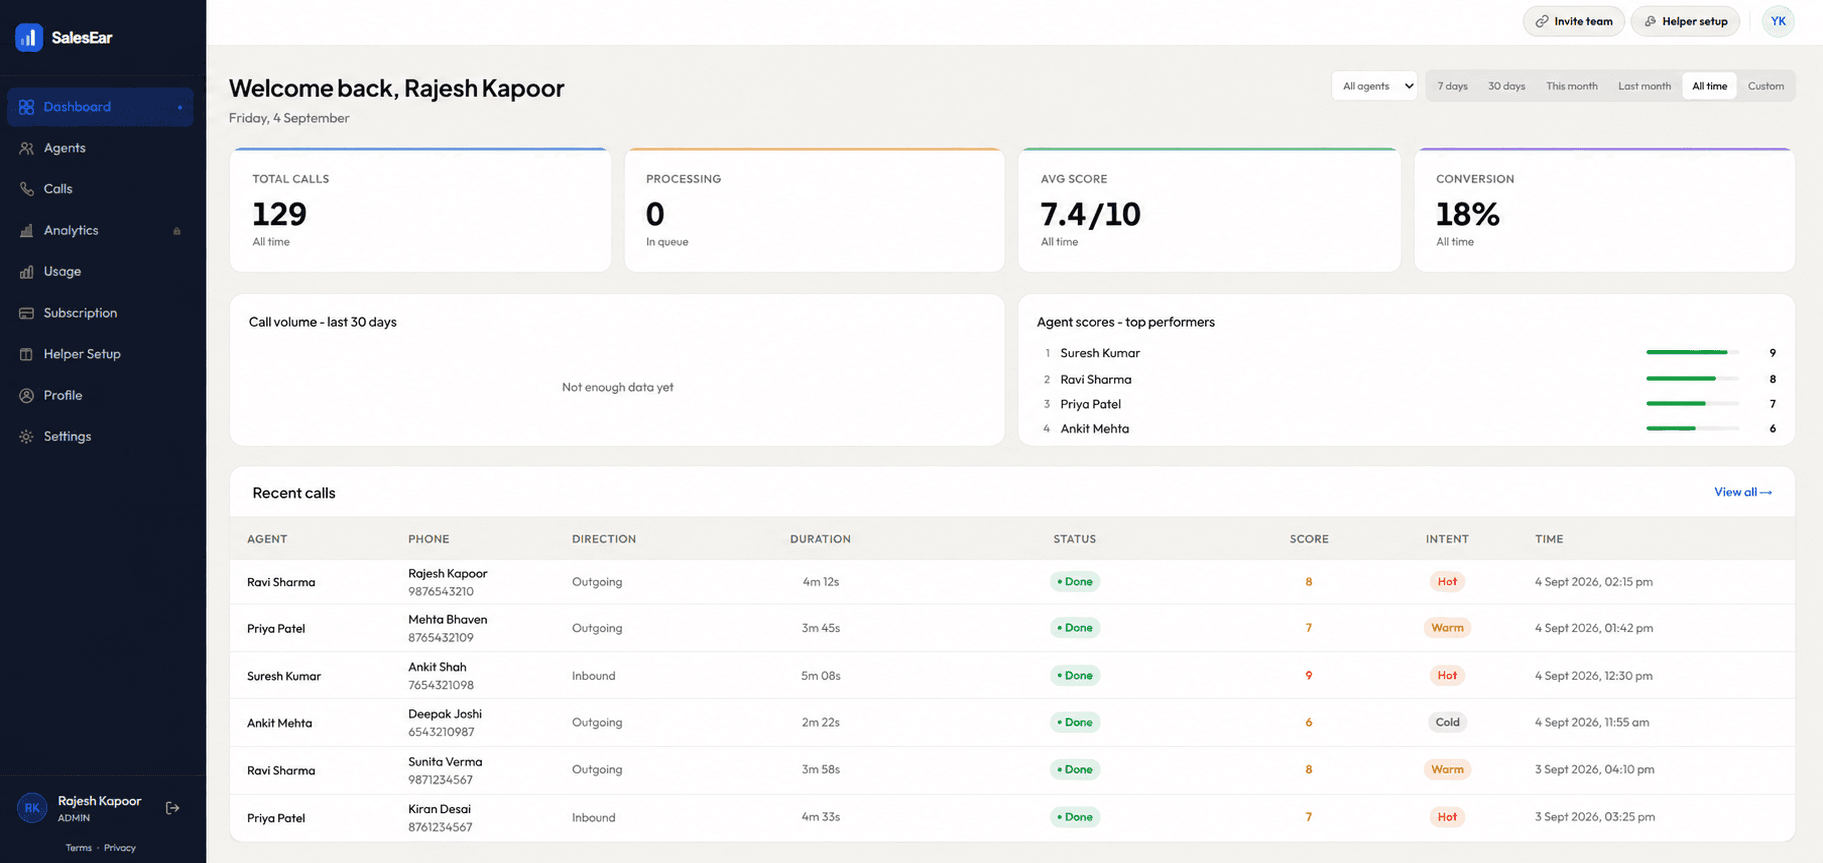The width and height of the screenshot is (1823, 863).
Task: Click the Warm badge for Mehta Bhaven call
Action: pyautogui.click(x=1447, y=628)
